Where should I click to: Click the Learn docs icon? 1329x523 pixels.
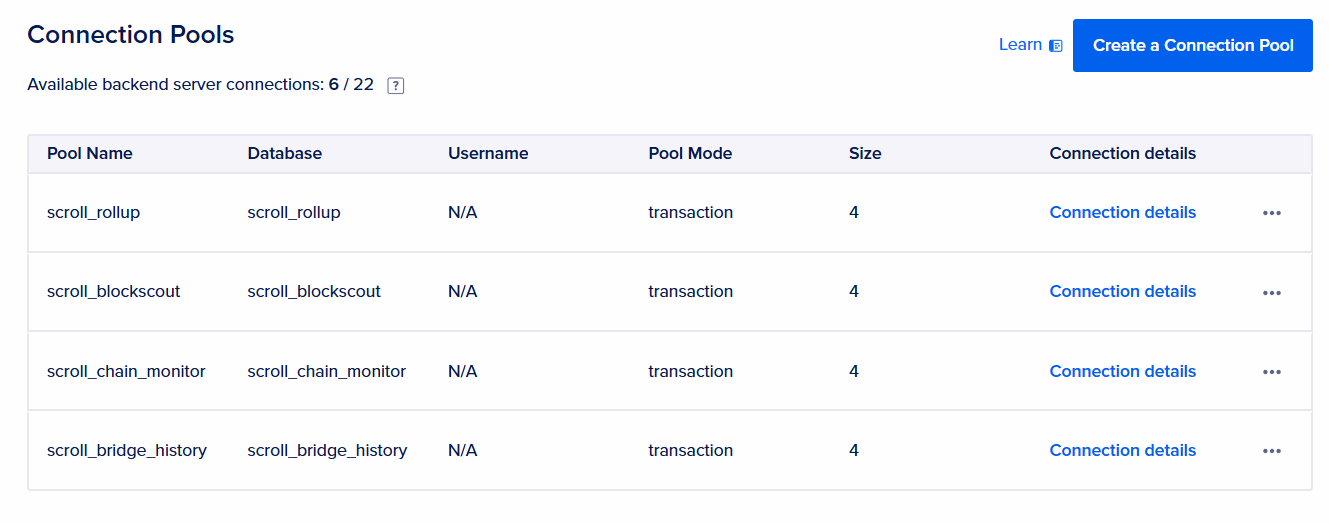coord(1056,45)
